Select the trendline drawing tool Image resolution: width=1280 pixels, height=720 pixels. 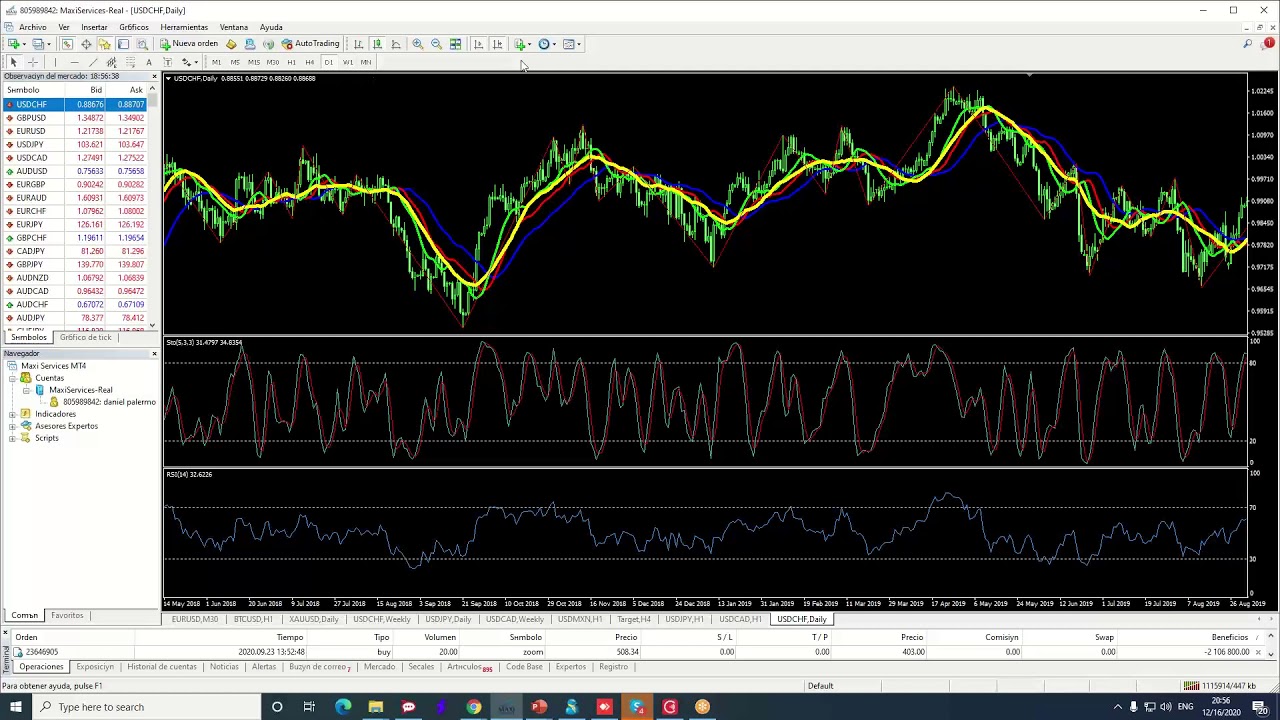coord(93,62)
